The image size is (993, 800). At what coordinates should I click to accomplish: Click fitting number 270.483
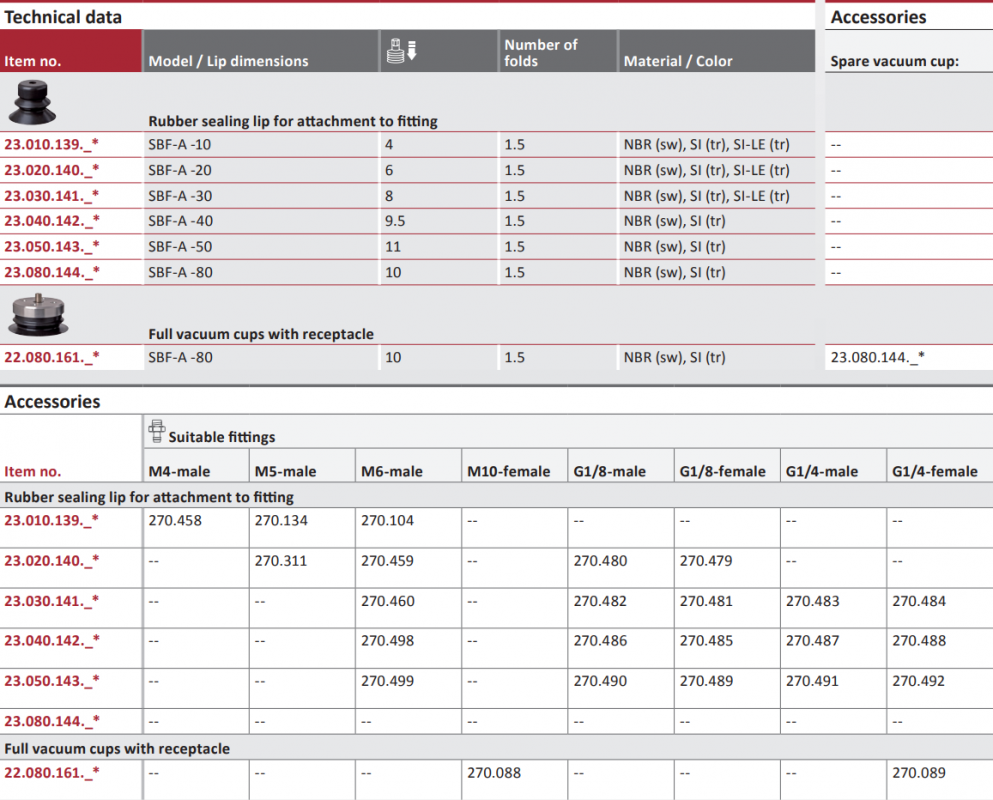[813, 601]
